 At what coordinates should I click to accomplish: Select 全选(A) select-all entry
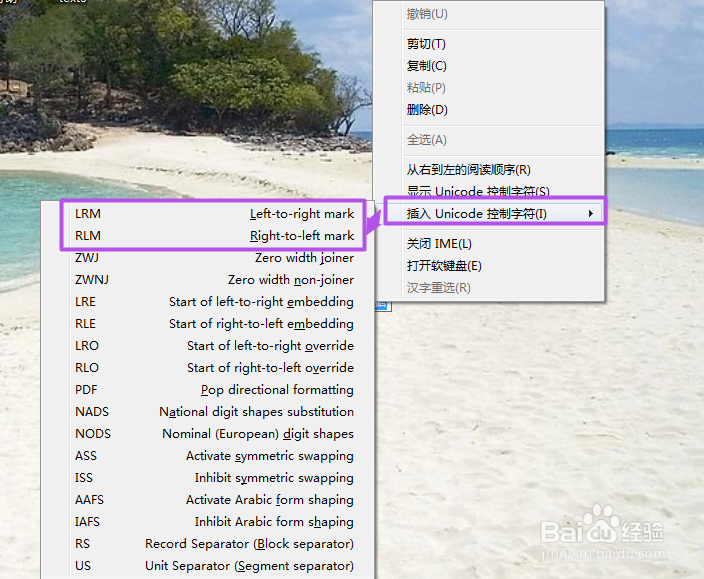[x=489, y=140]
